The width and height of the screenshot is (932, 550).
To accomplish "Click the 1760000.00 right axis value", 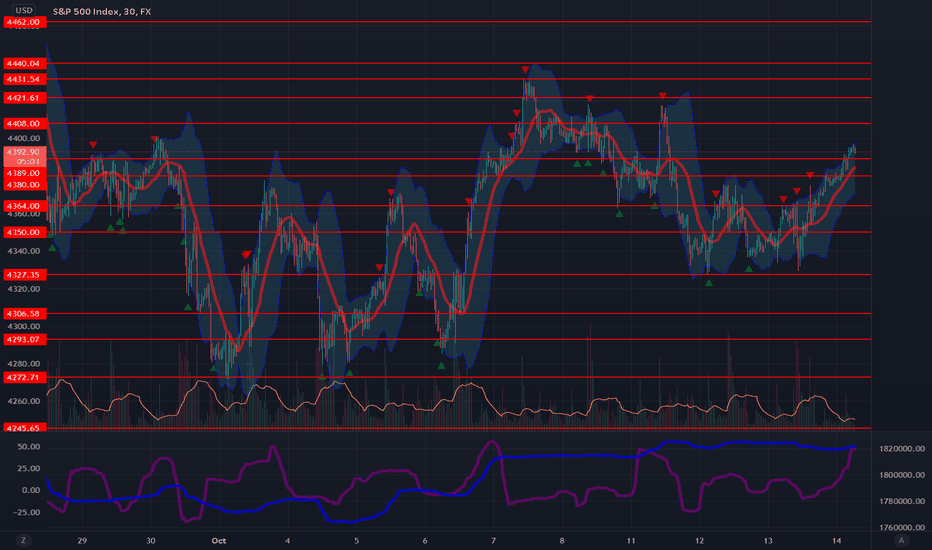I will [901, 527].
